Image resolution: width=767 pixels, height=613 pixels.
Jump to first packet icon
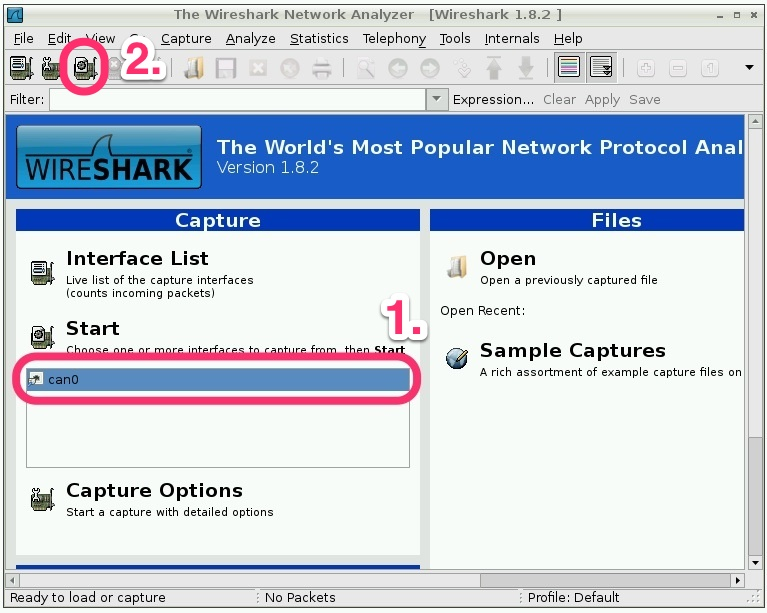point(494,68)
